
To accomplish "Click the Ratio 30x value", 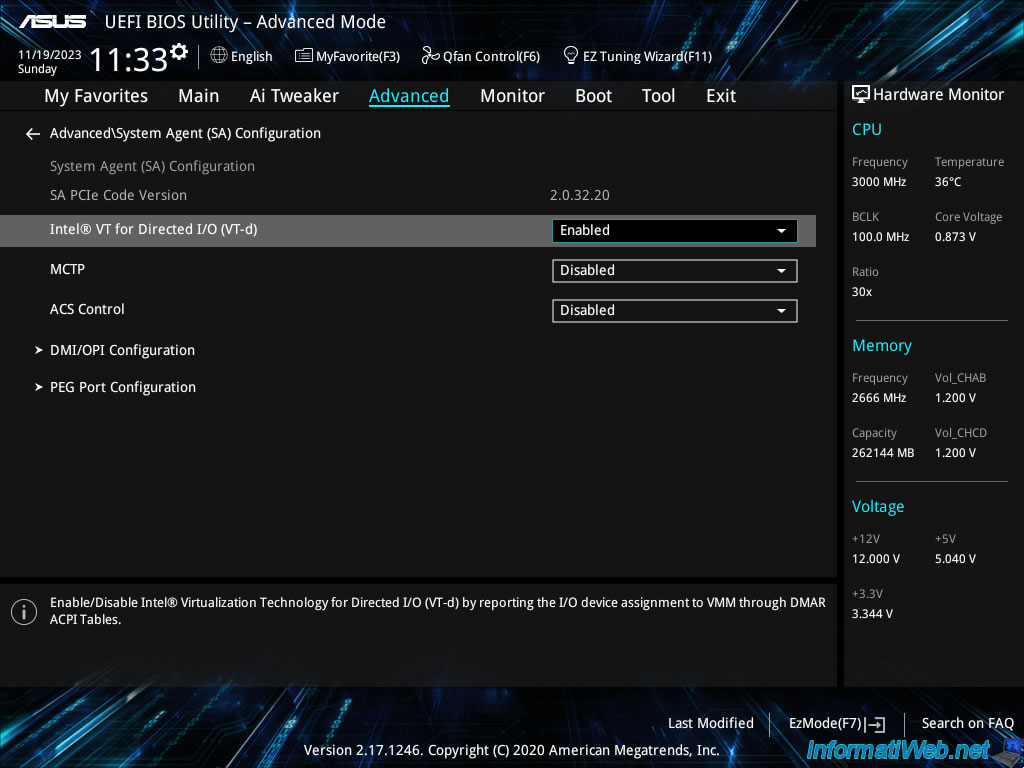I will point(861,292).
